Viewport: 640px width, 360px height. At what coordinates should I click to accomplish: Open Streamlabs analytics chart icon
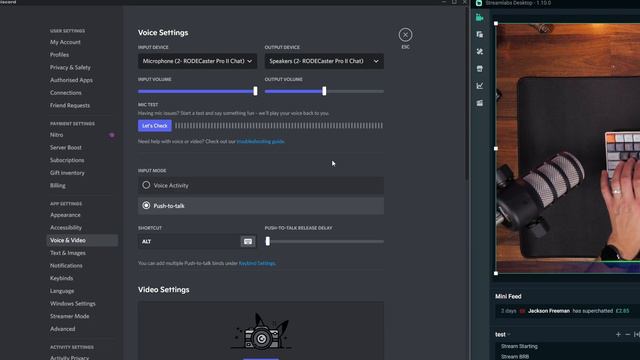tap(480, 86)
